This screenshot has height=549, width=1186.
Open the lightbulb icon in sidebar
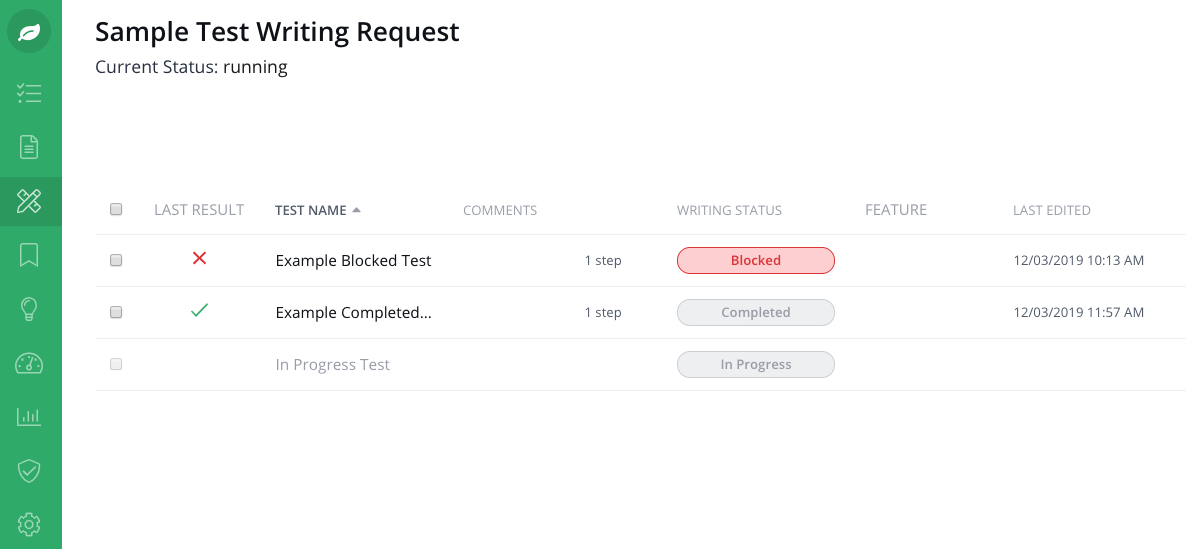[29, 309]
